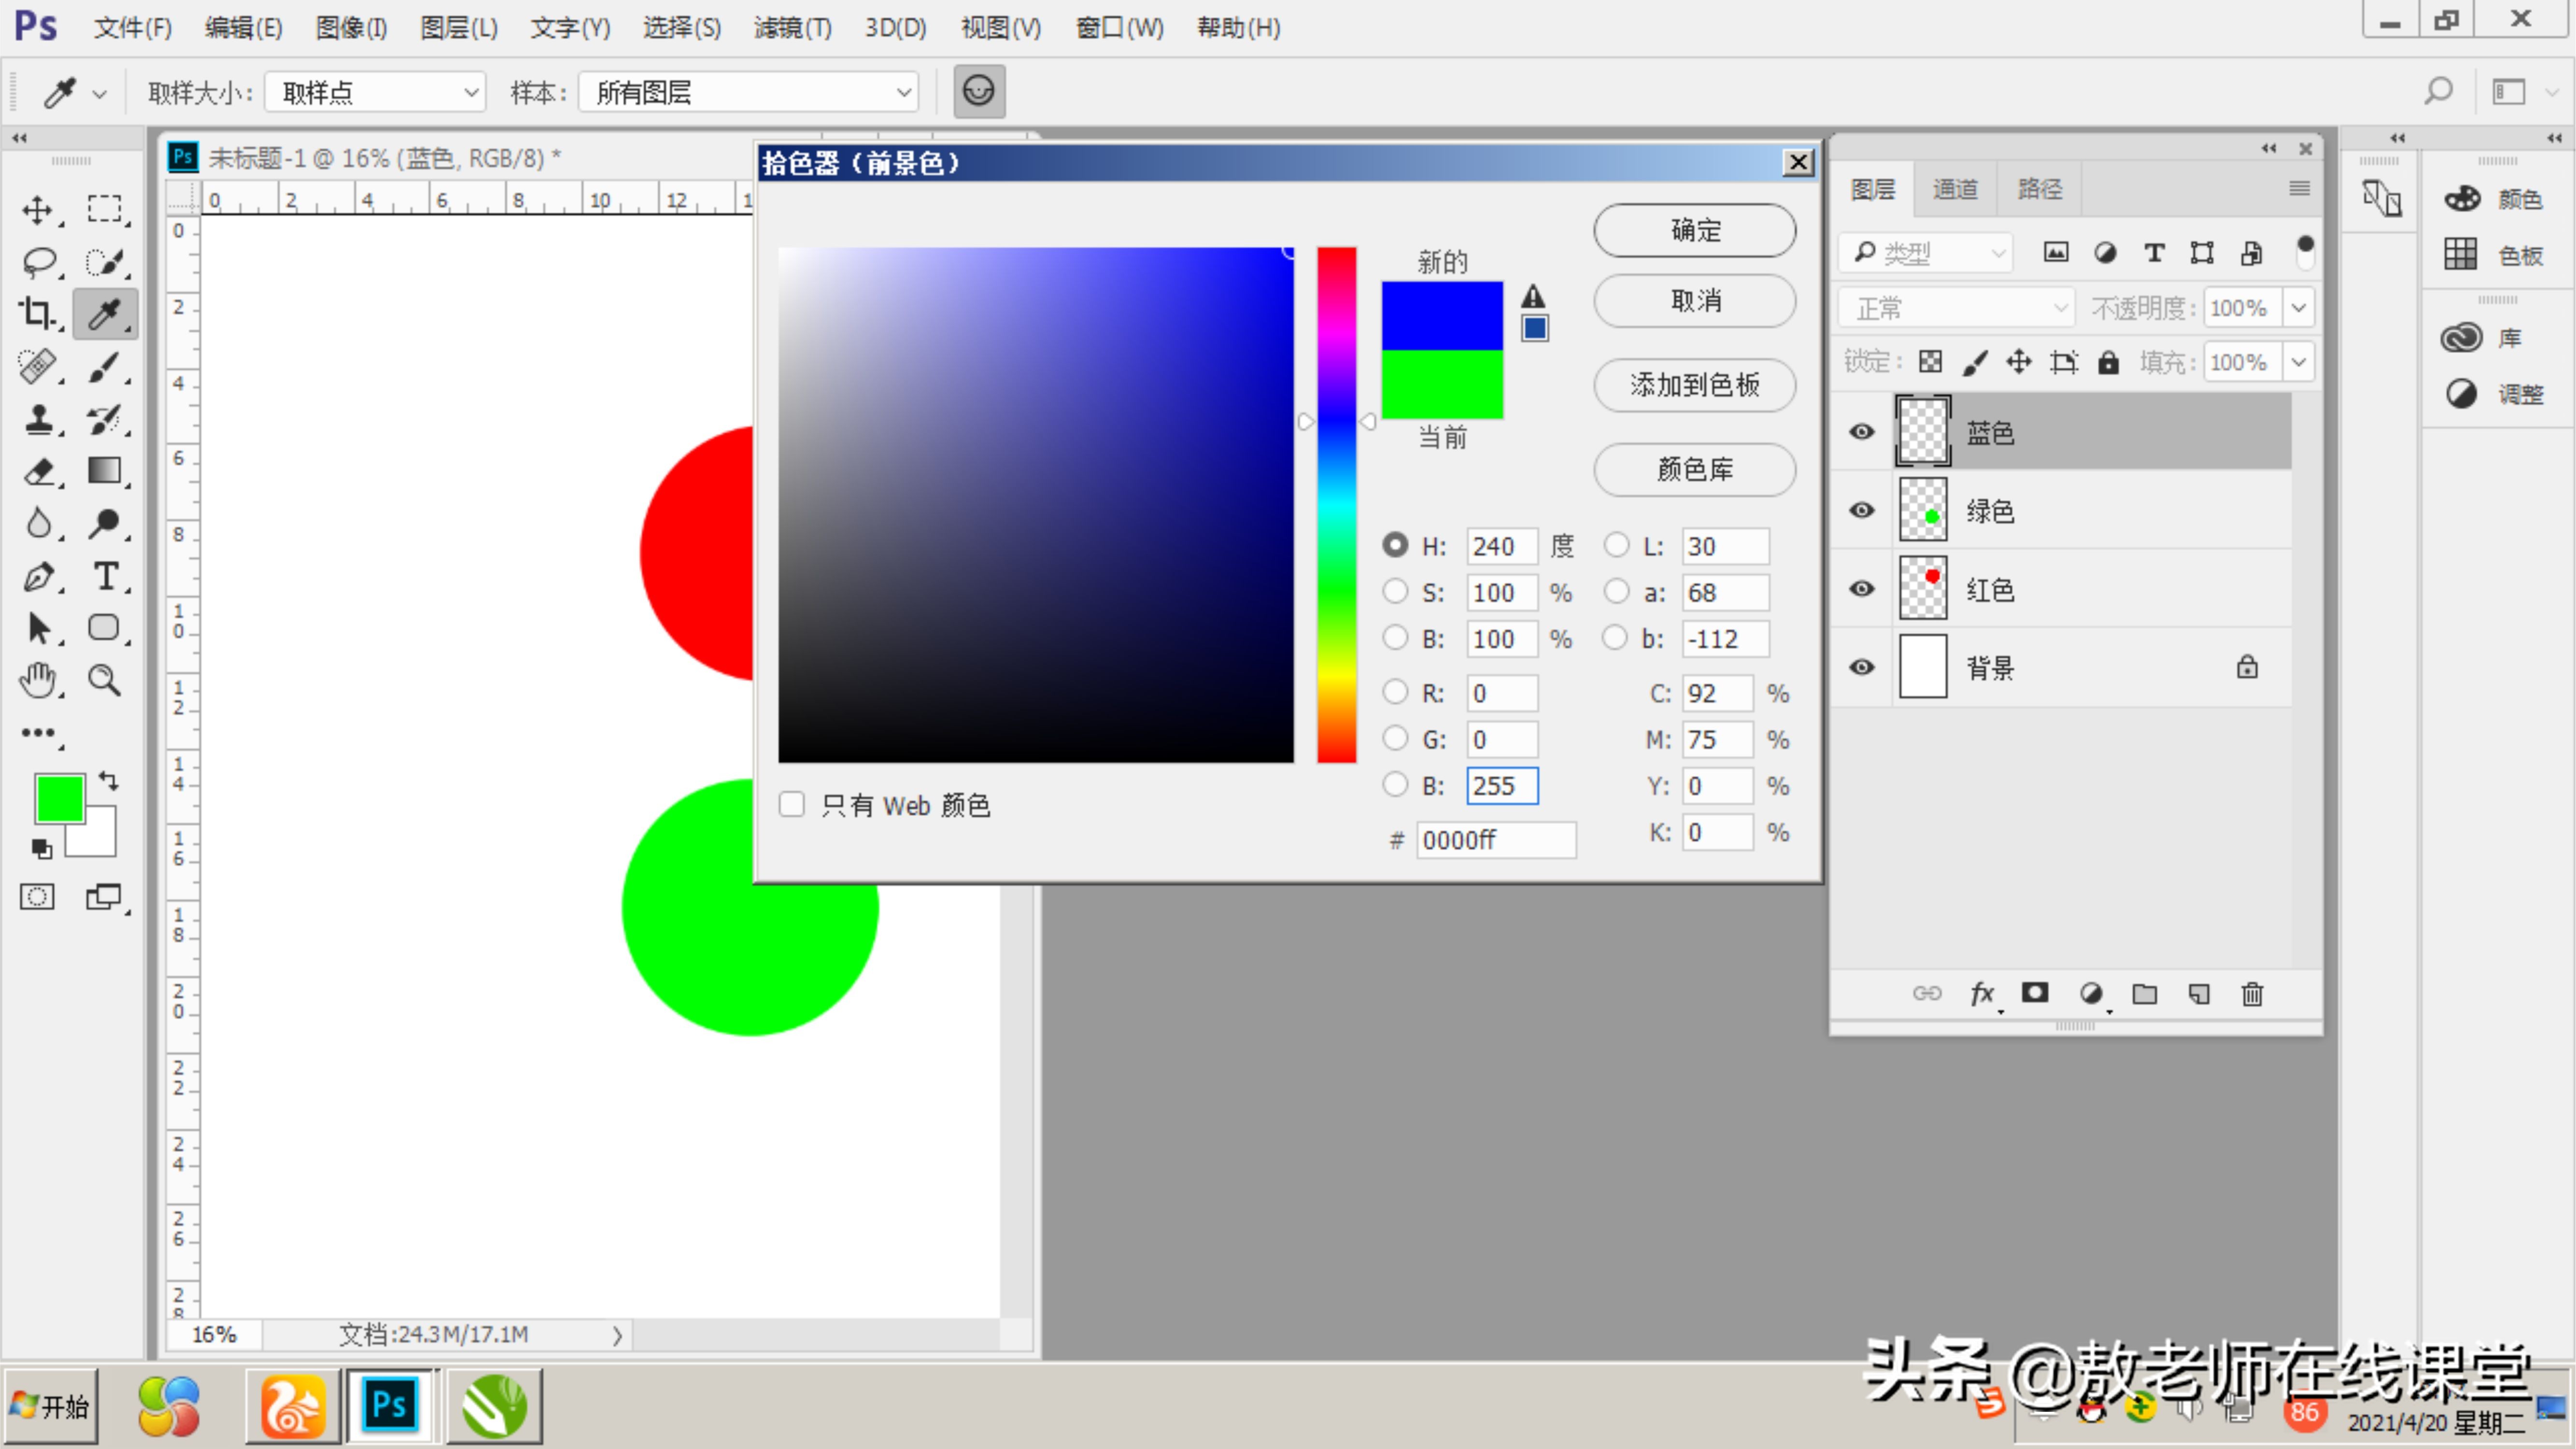Switch to the 通道 tab
2576x1449 pixels.
1955,188
